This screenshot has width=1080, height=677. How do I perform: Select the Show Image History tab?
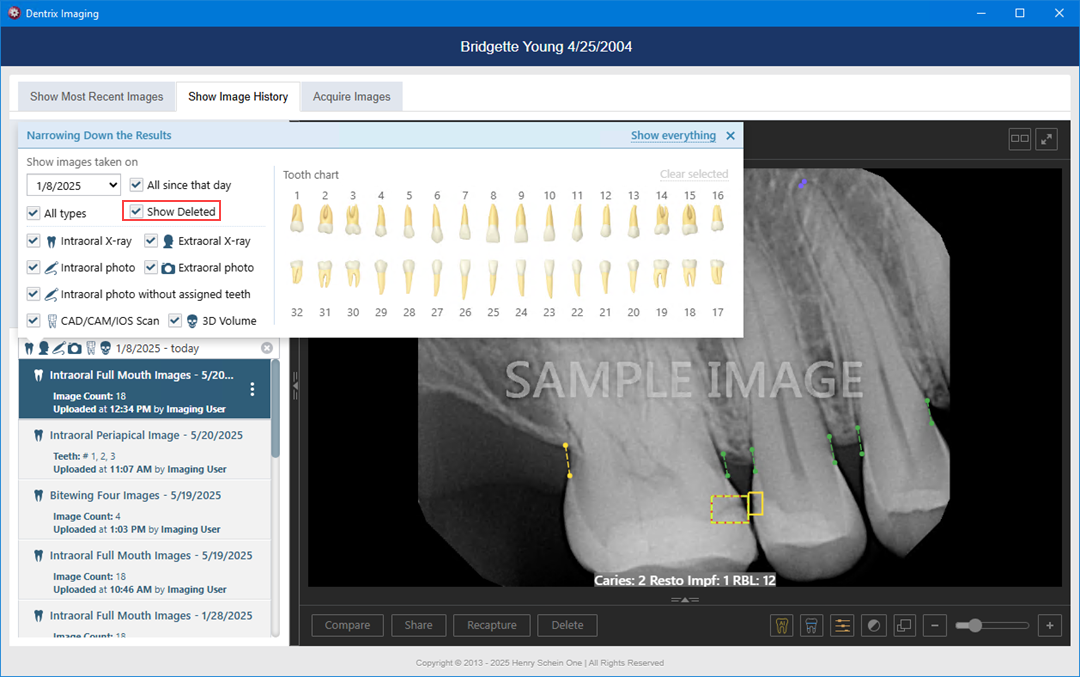tap(238, 96)
